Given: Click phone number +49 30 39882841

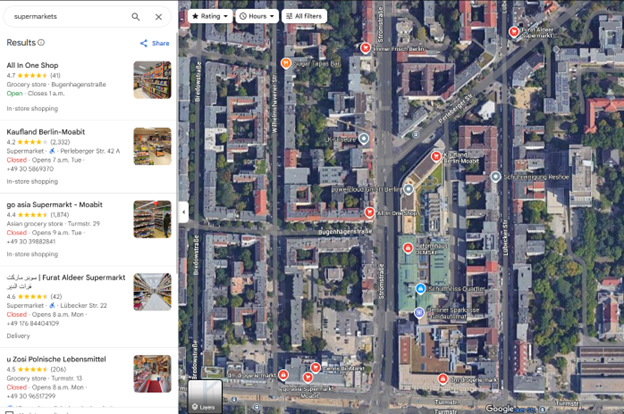Looking at the screenshot, I should [31, 242].
